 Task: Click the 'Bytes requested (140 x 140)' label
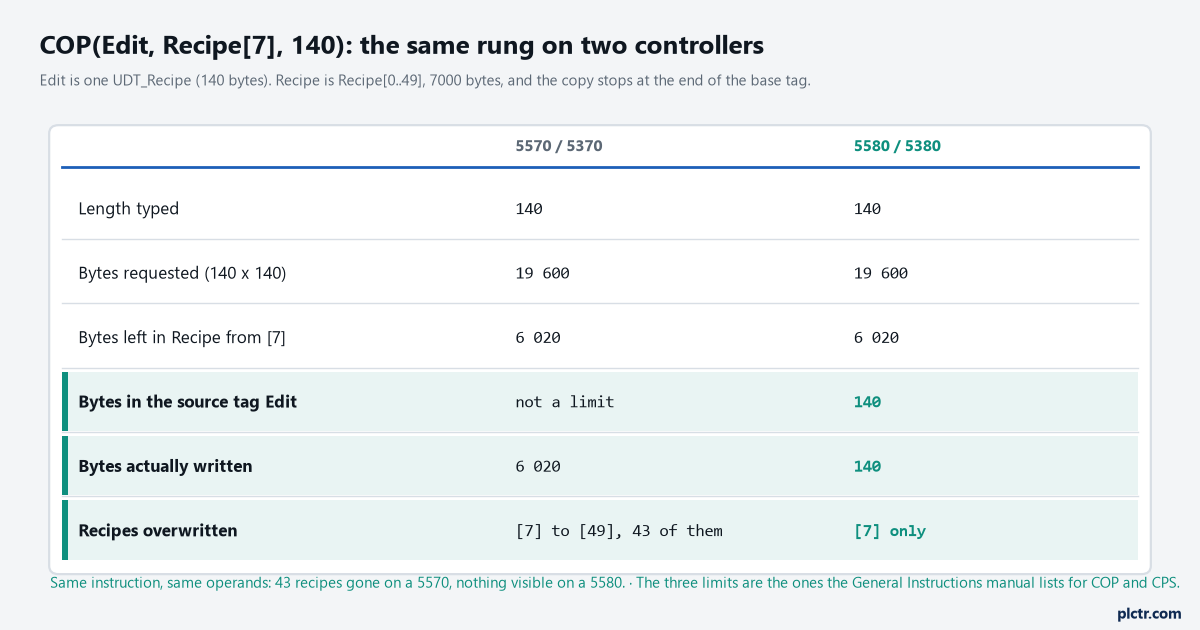(182, 273)
